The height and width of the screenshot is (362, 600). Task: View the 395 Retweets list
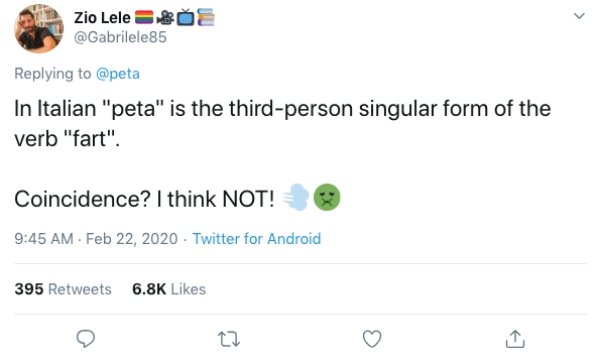click(63, 289)
